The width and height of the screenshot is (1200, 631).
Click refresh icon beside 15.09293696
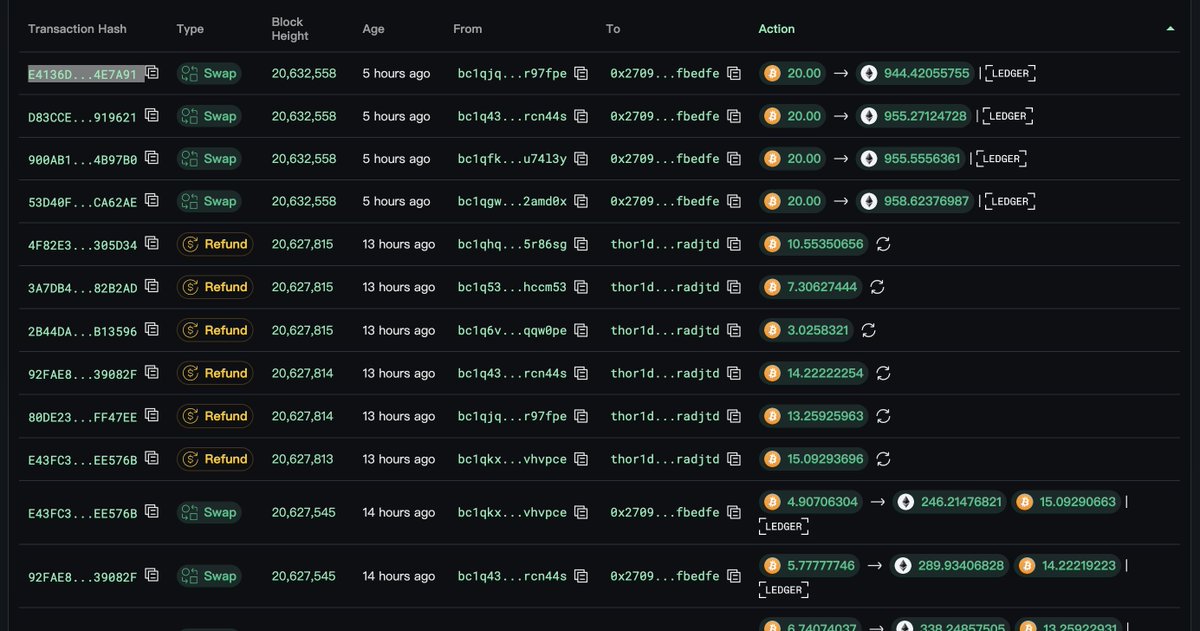coord(883,459)
